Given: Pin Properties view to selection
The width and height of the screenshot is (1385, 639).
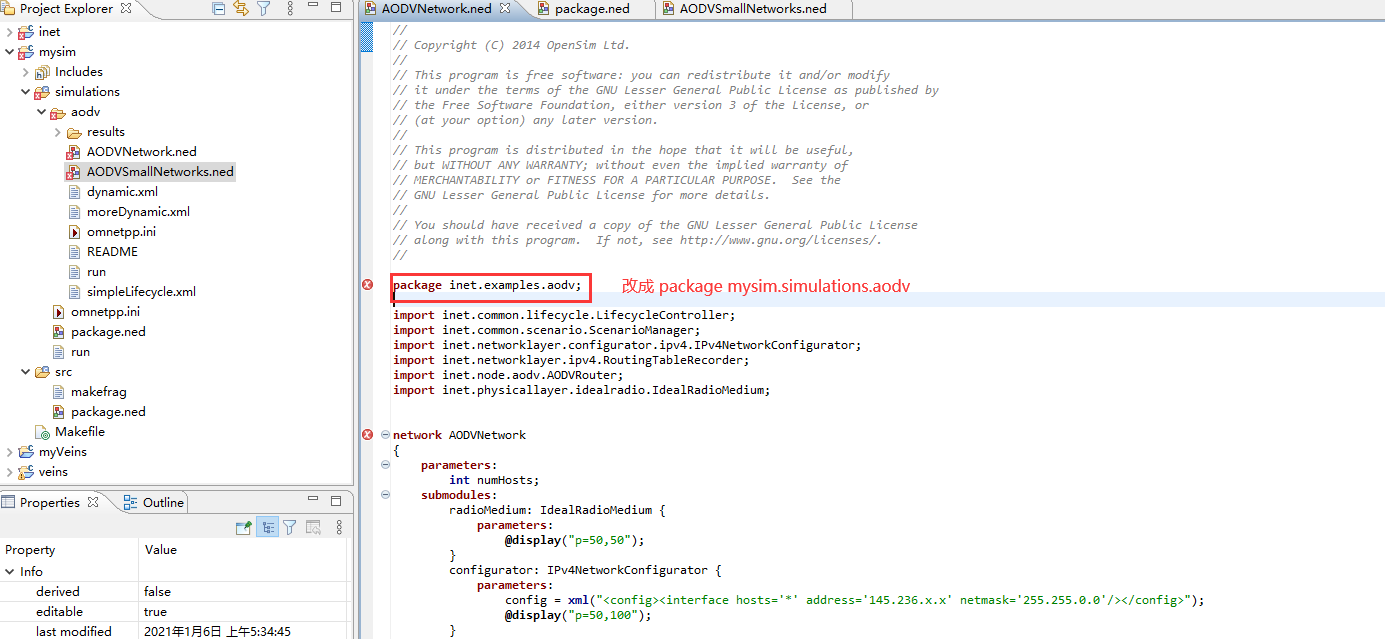Looking at the screenshot, I should tap(243, 527).
